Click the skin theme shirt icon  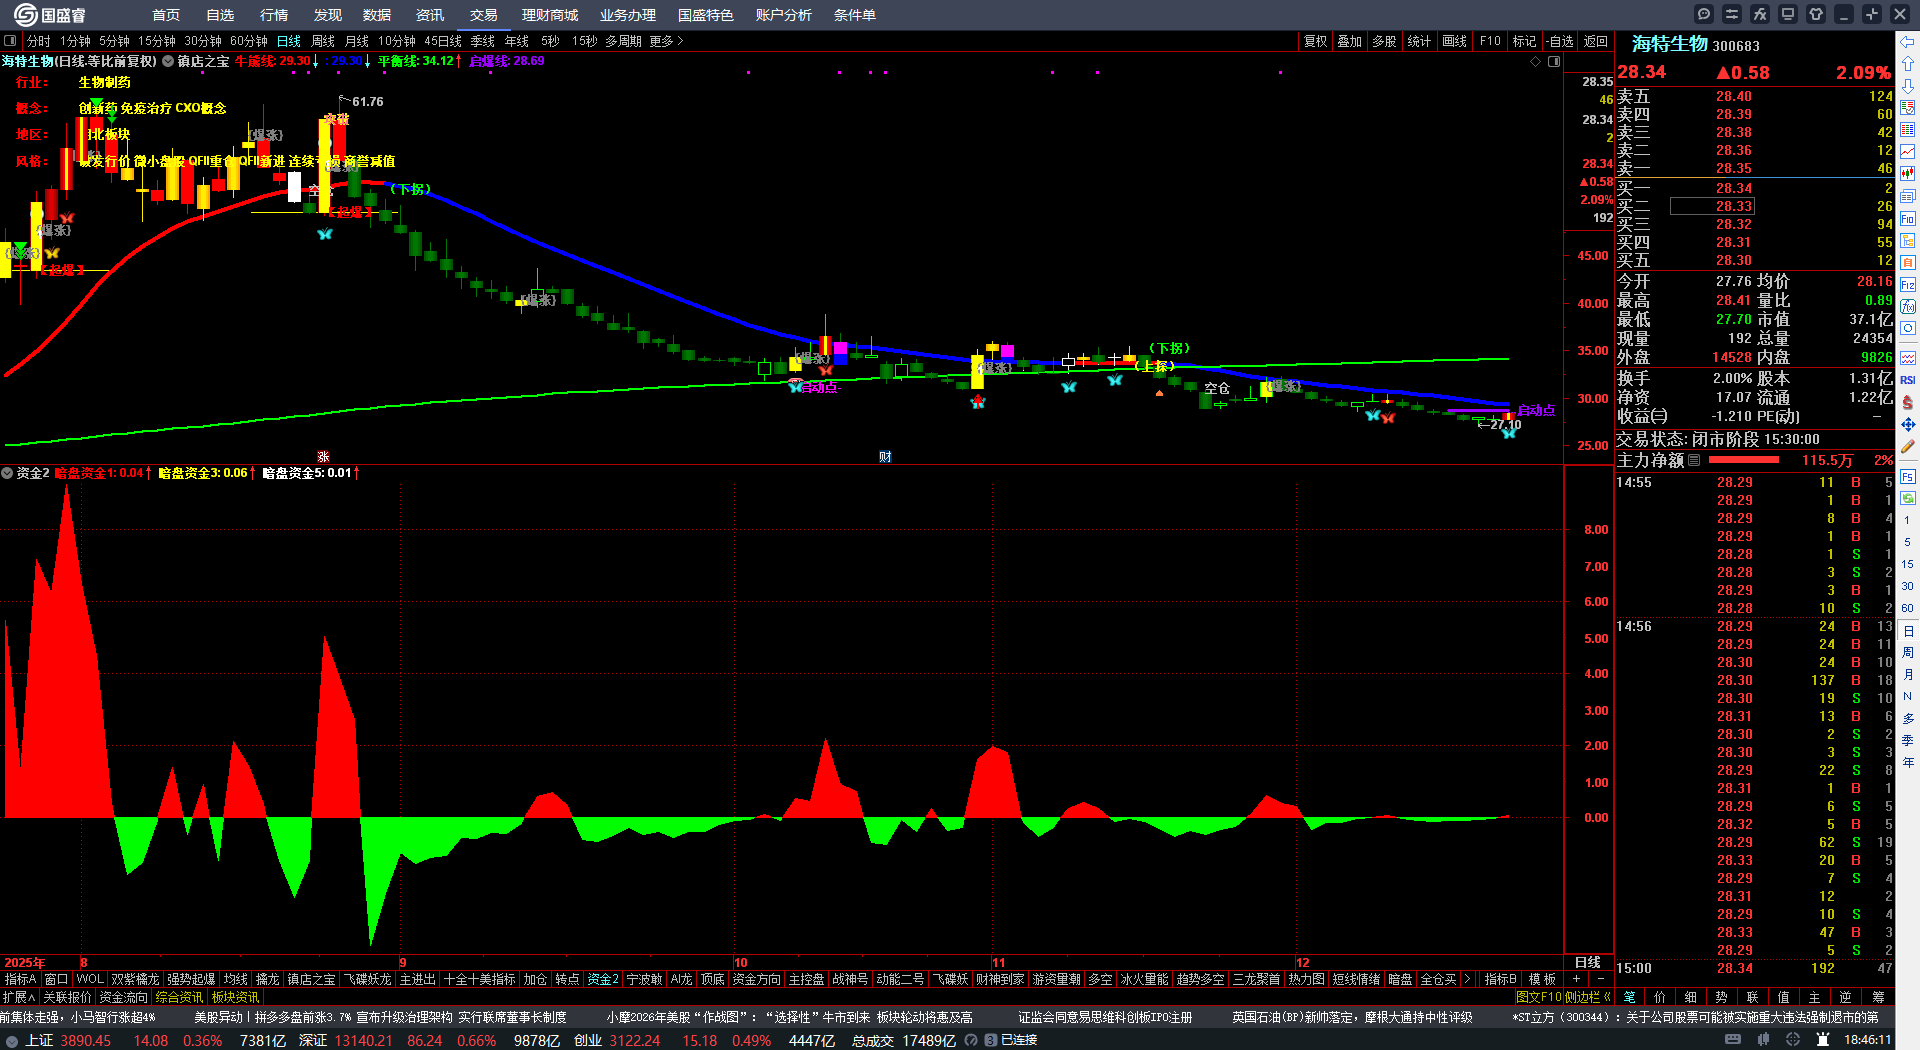[1816, 14]
